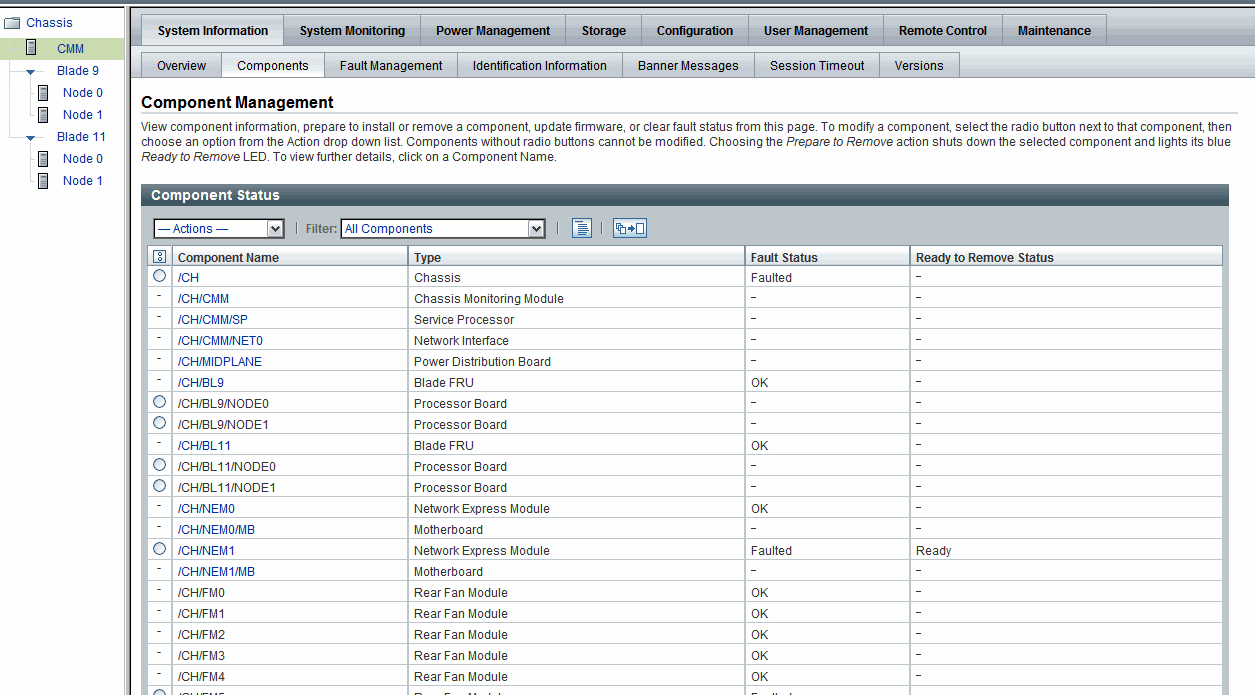
Task: Select the radio button for /CH/BL9/NODE1
Action: [160, 423]
